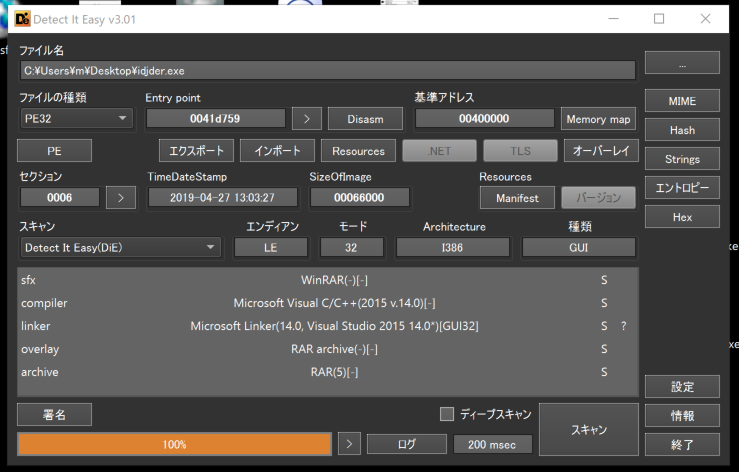The image size is (739, 472).
Task: Open the Resources button in PE row
Action: click(358, 151)
